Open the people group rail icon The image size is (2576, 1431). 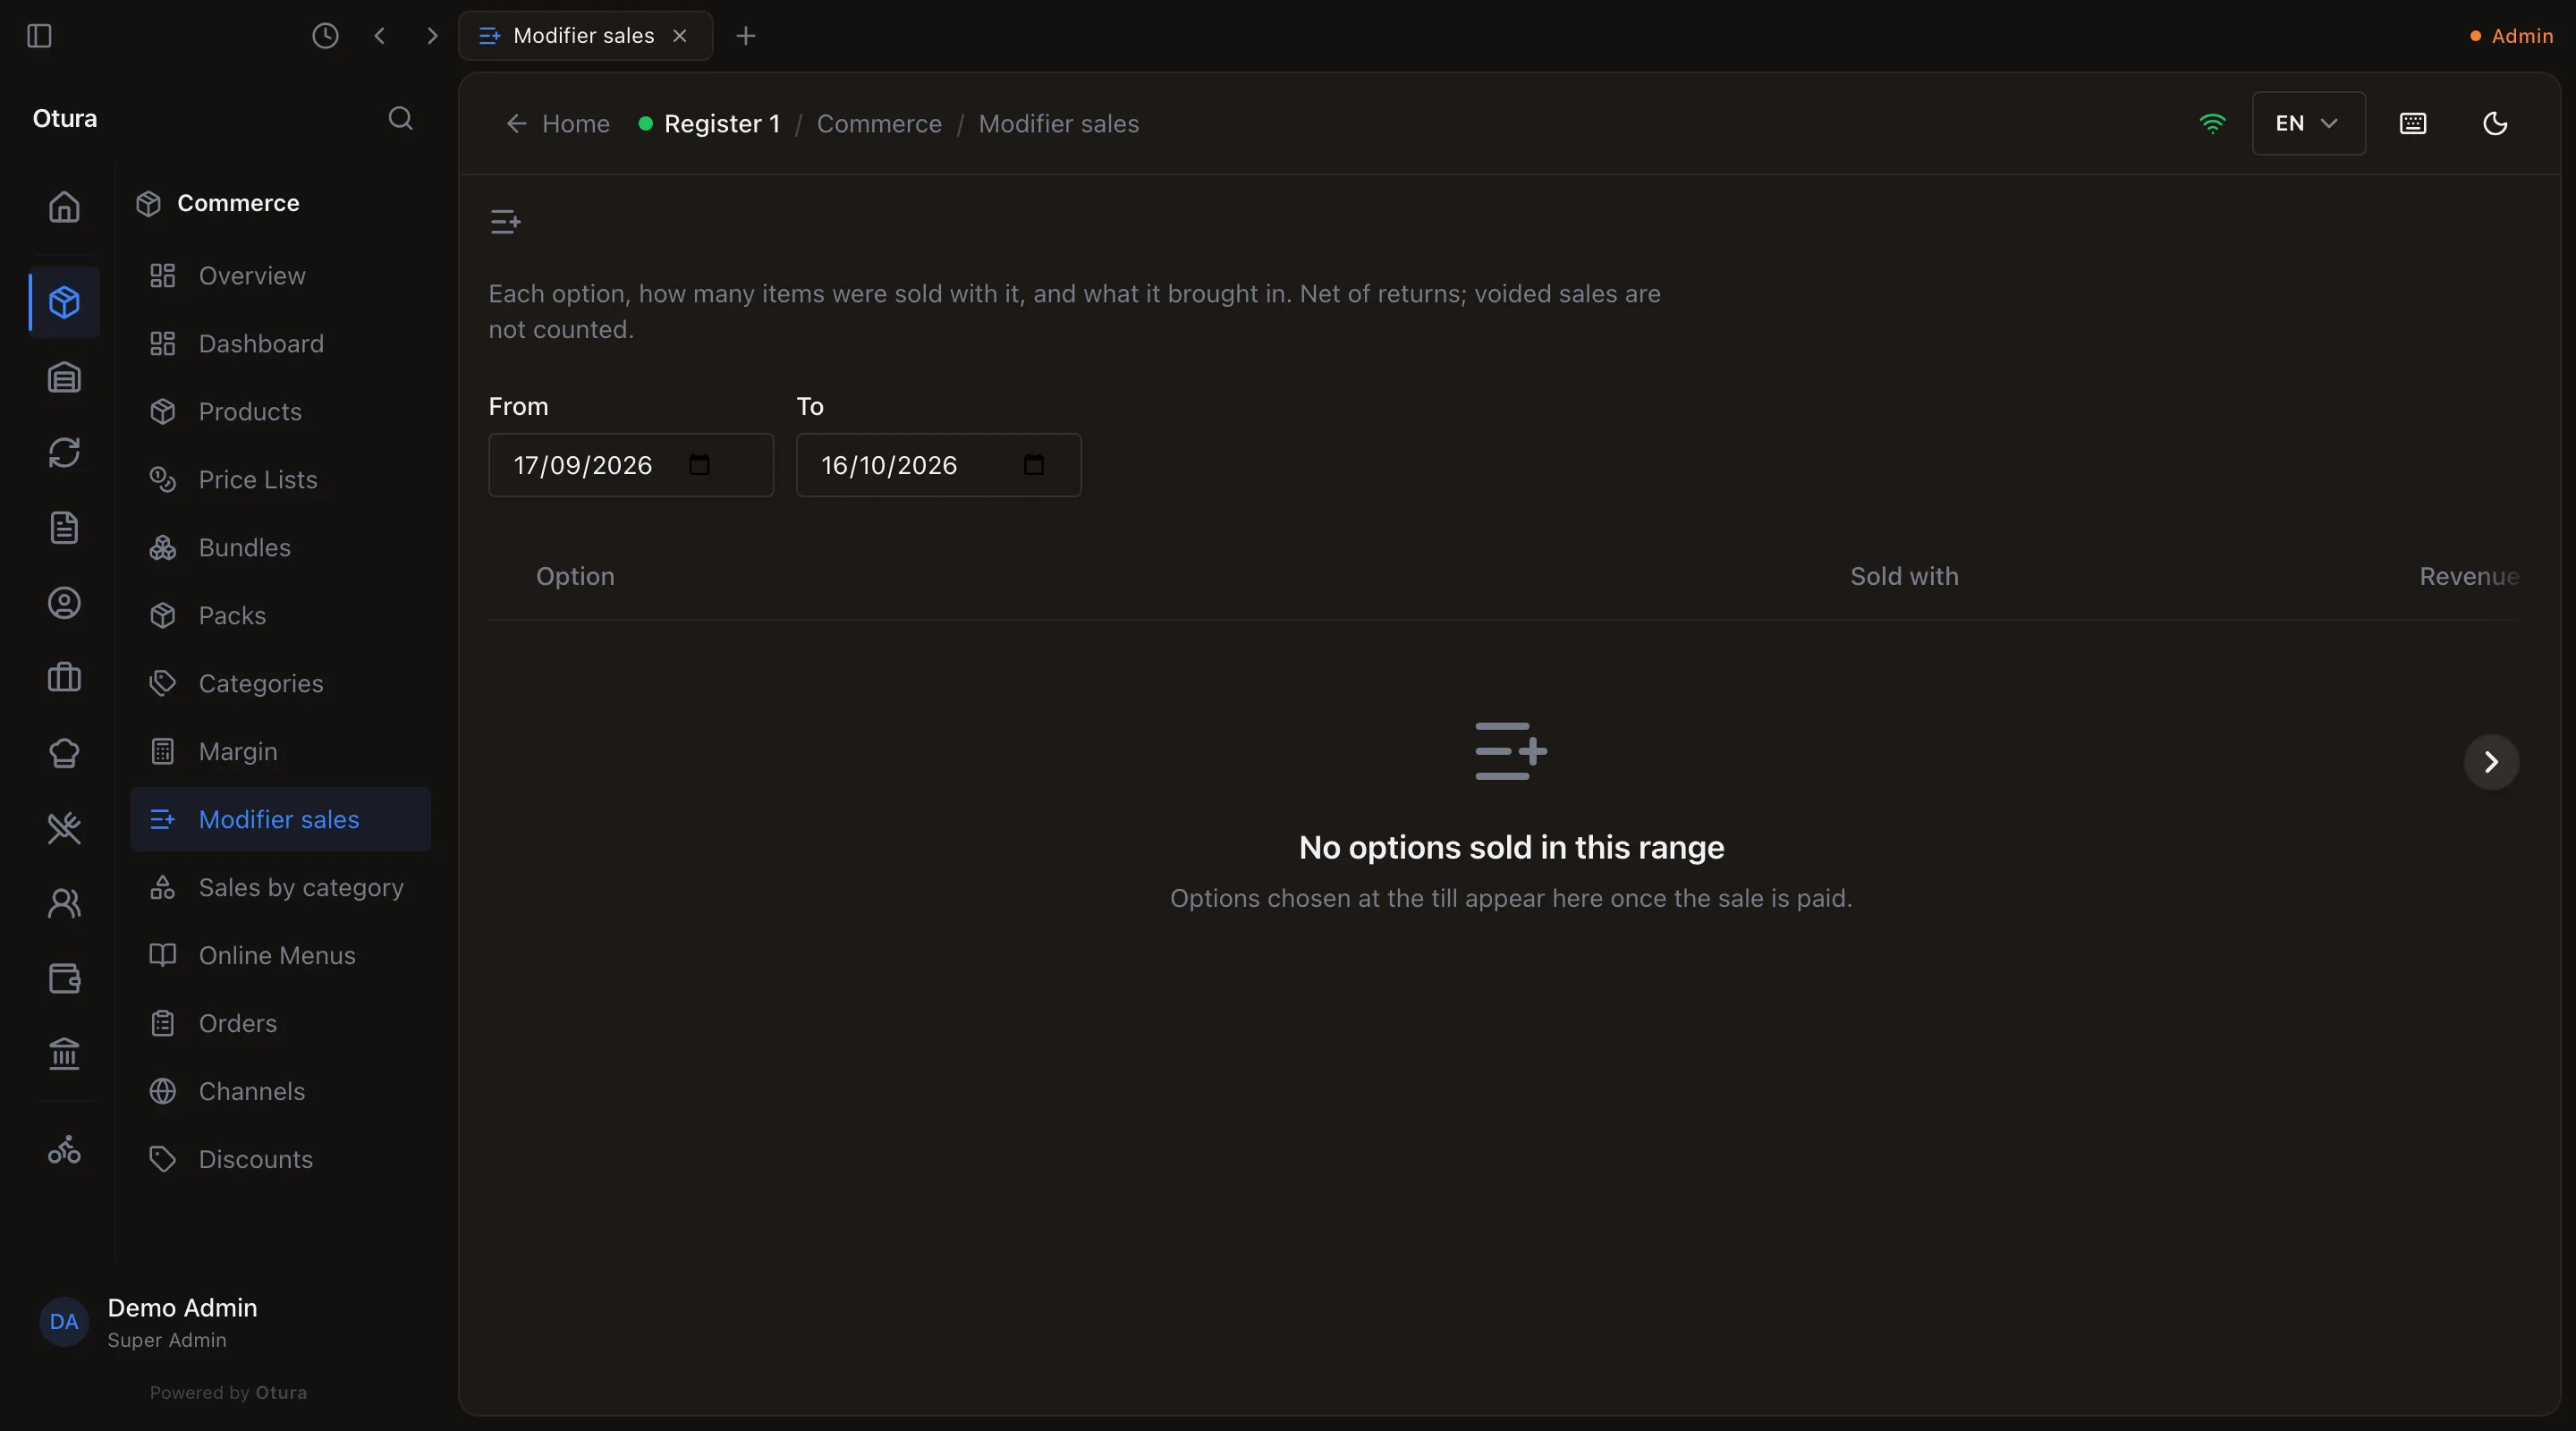tap(64, 903)
